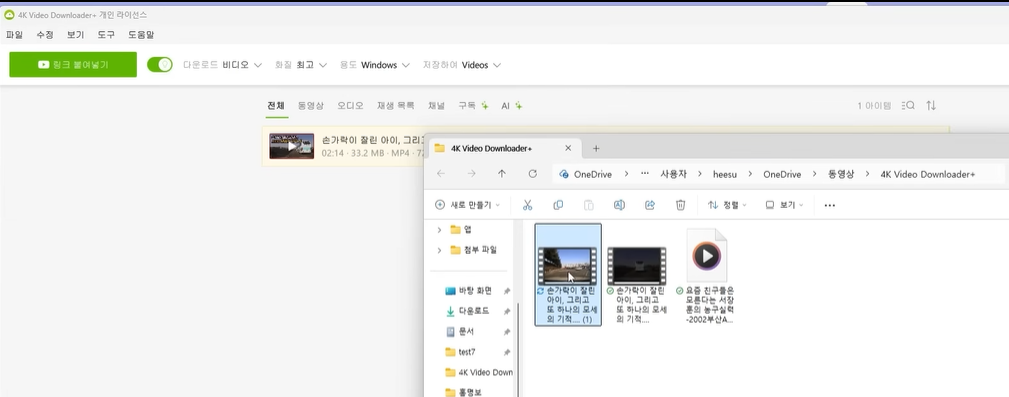The width and height of the screenshot is (1009, 397).
Task: Click the sort order arrows icon
Action: [x=930, y=106]
